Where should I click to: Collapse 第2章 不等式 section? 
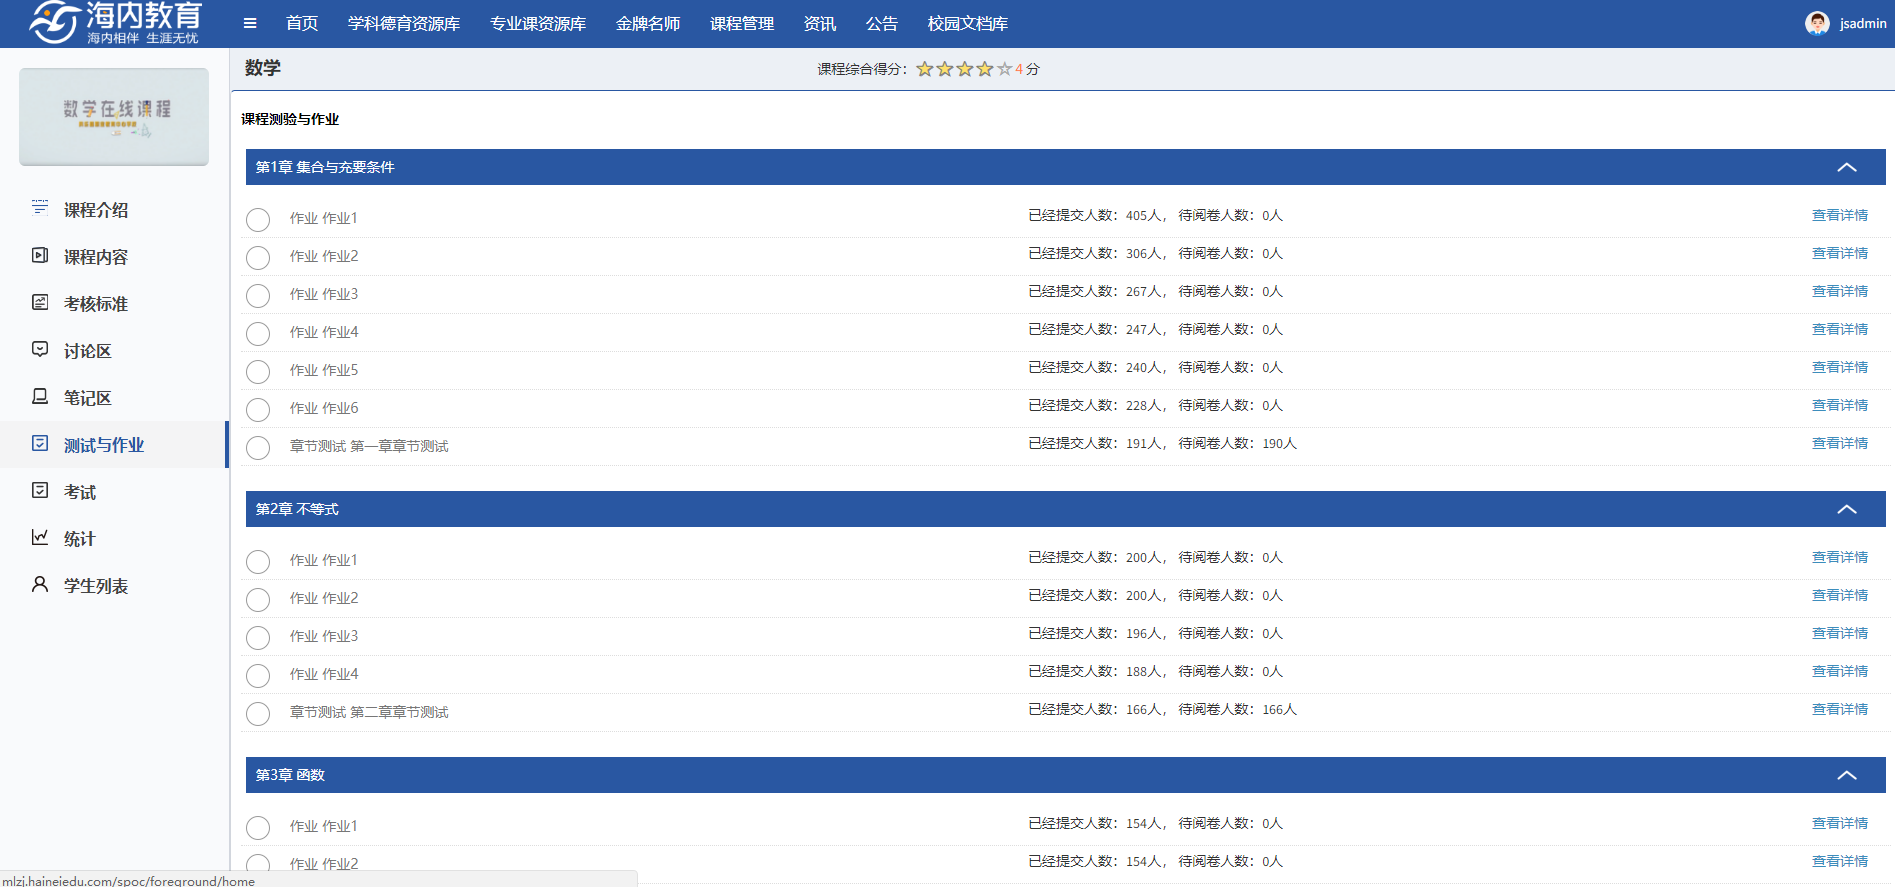point(1847,509)
